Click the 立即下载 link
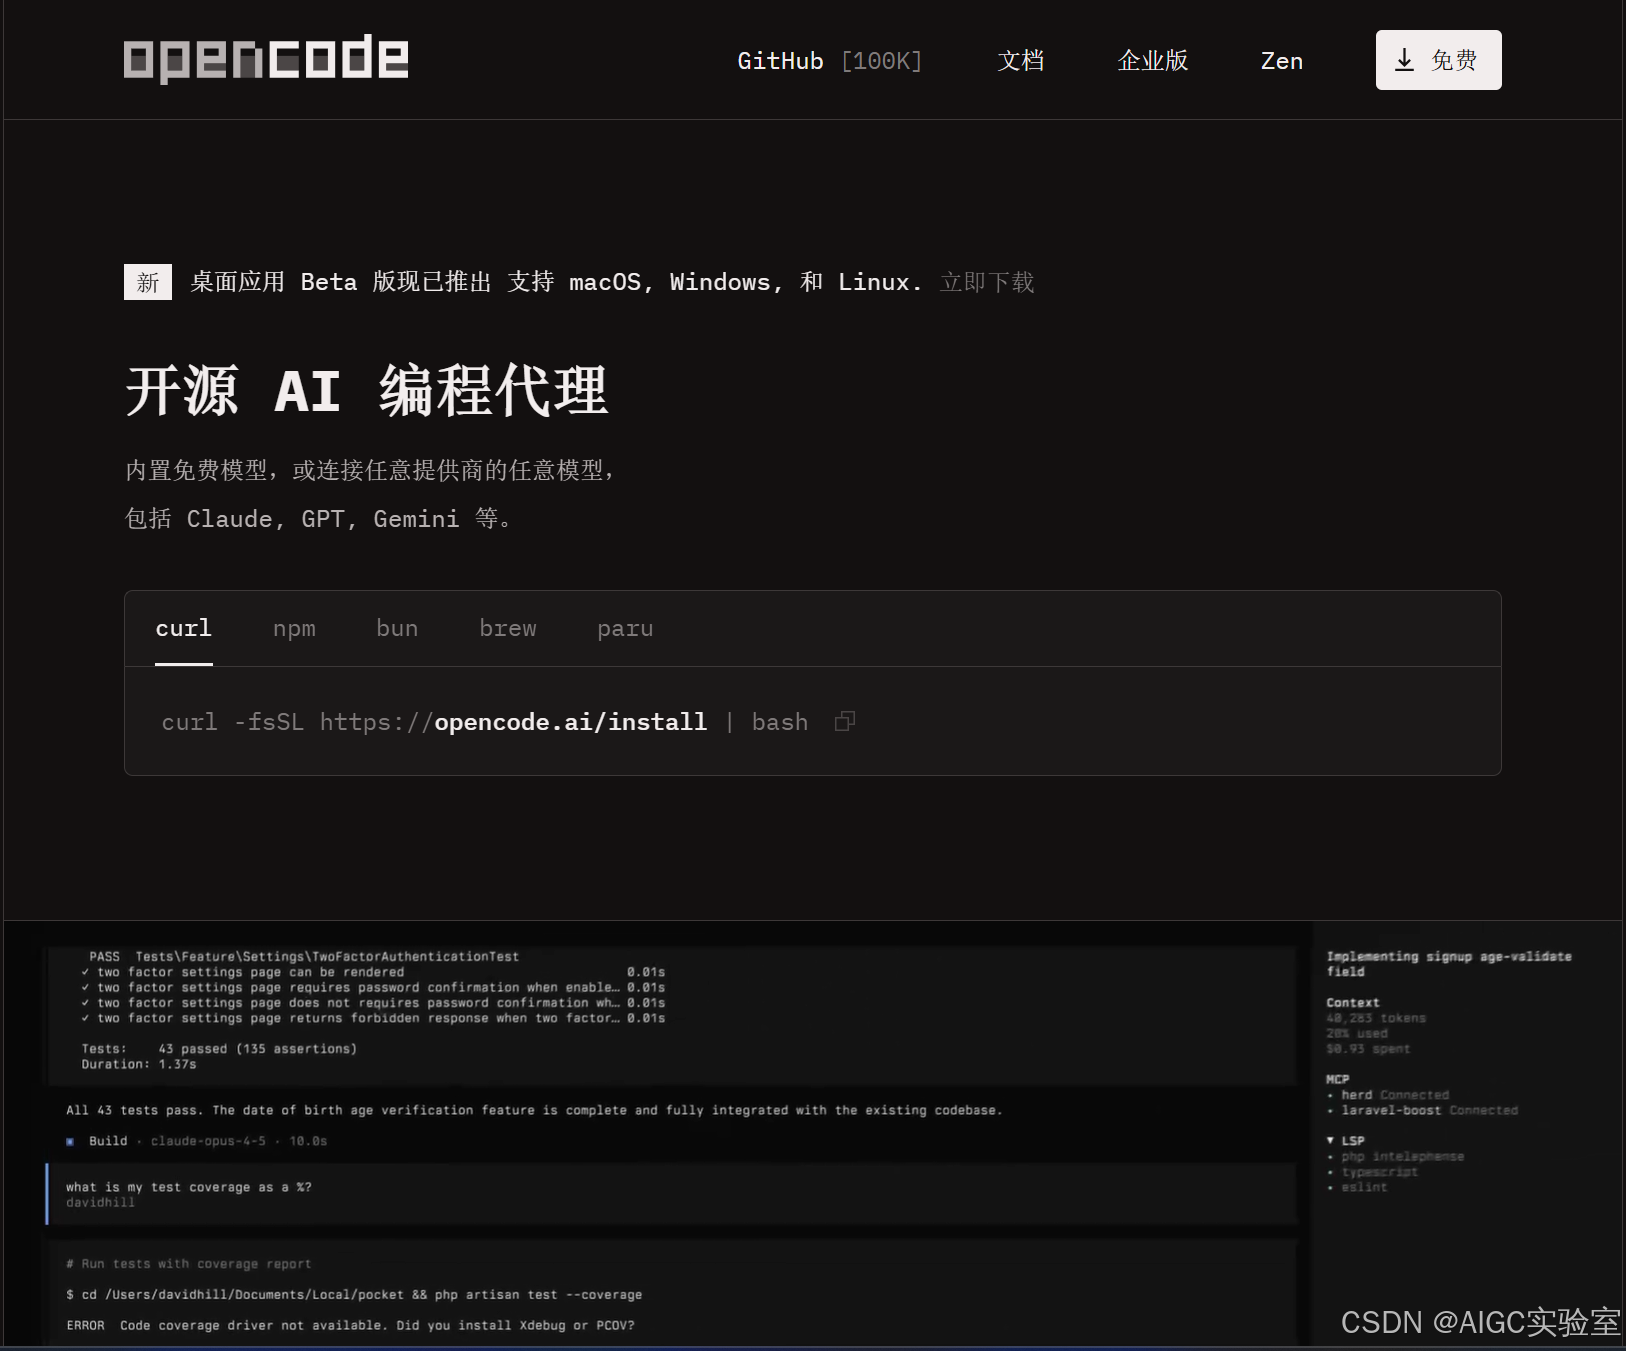This screenshot has height=1351, width=1626. coord(987,282)
